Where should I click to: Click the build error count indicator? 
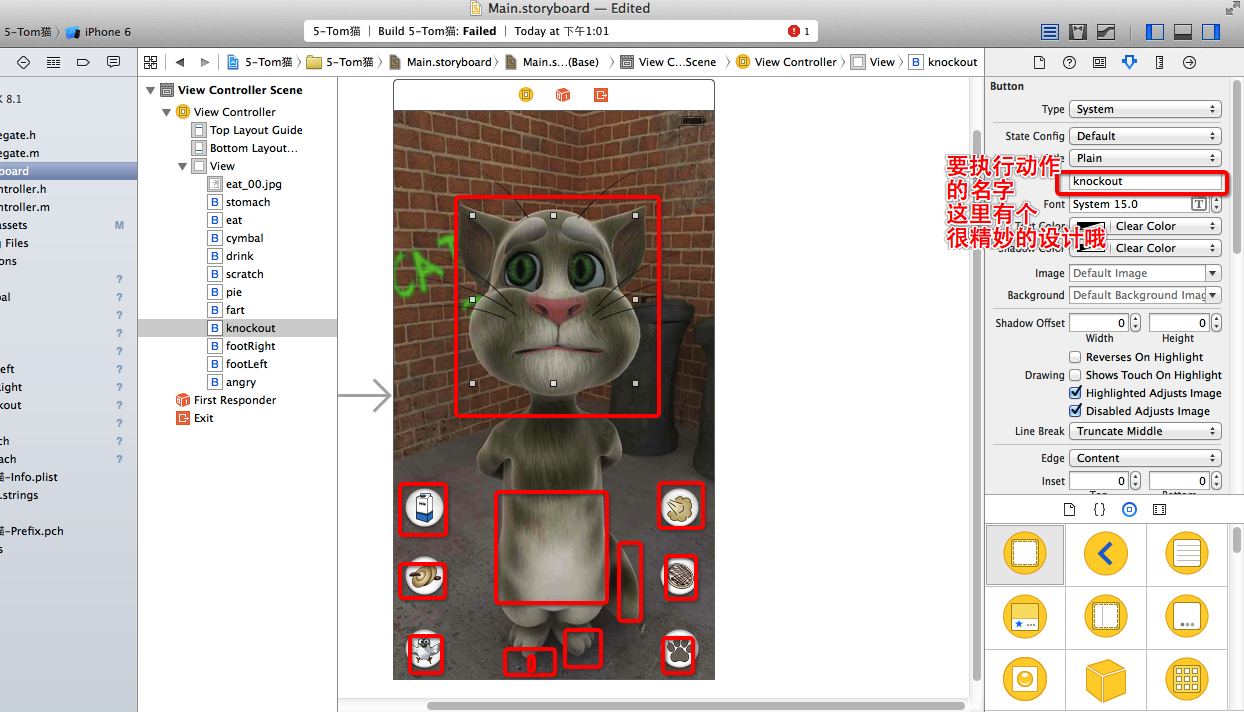tap(799, 31)
